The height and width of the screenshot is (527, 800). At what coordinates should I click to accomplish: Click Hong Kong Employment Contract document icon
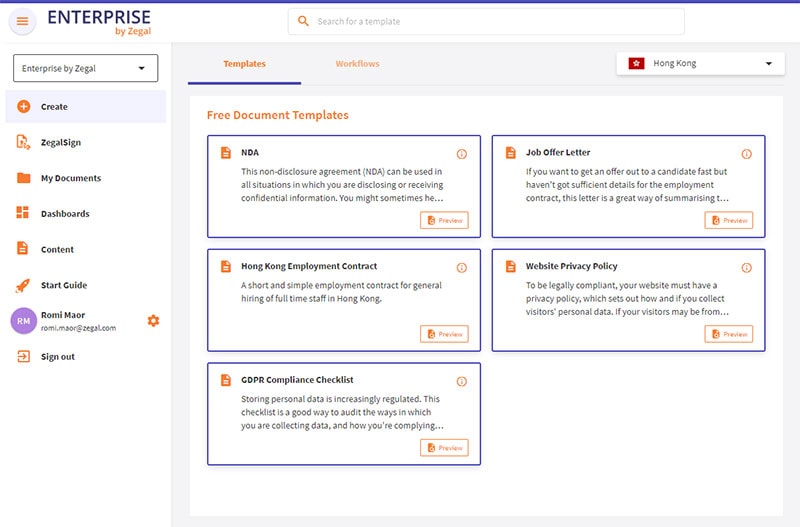pyautogui.click(x=226, y=266)
